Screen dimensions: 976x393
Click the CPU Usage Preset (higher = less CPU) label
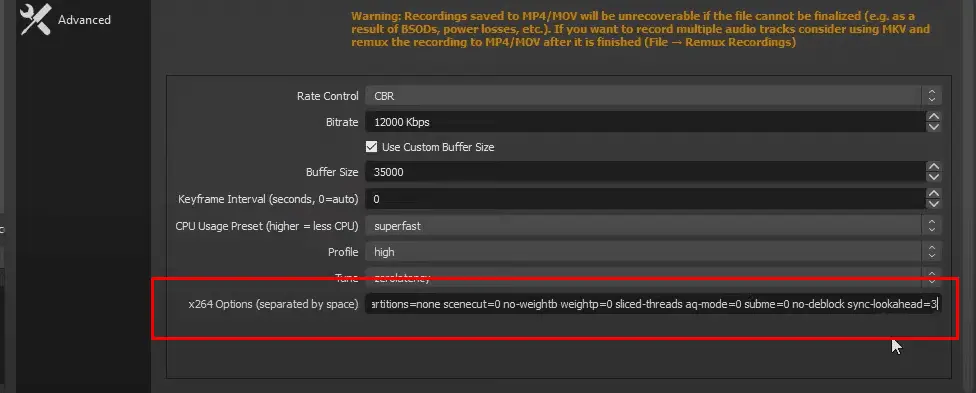267,226
